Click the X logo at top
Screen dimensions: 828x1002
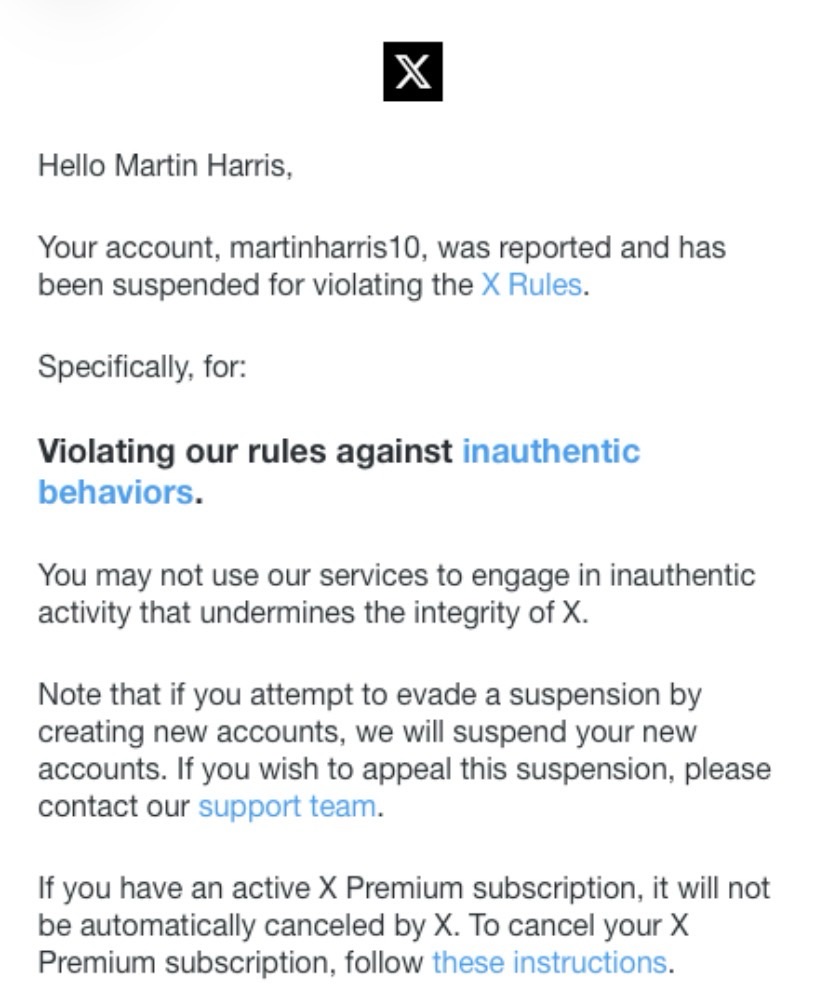(412, 72)
